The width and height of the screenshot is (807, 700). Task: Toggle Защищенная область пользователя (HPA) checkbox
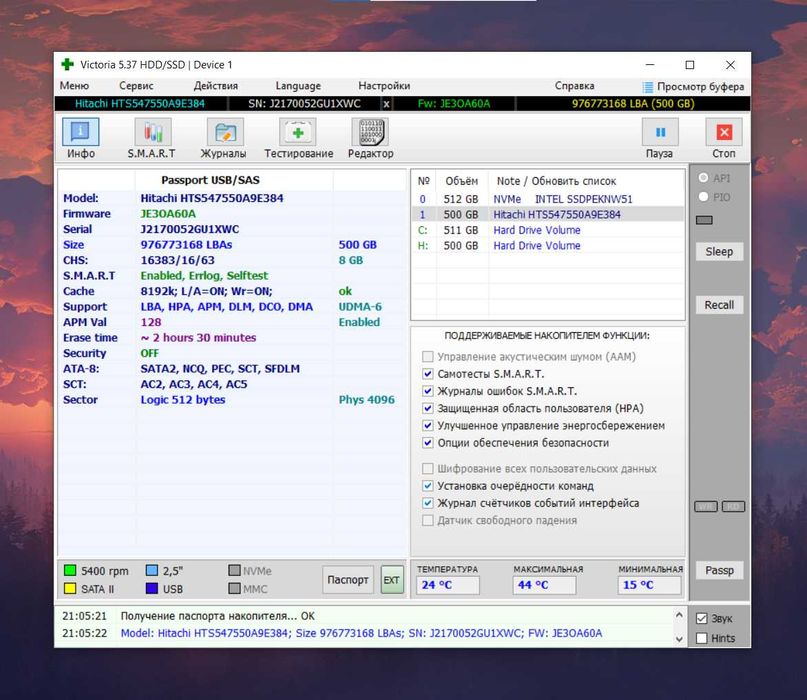[427, 408]
